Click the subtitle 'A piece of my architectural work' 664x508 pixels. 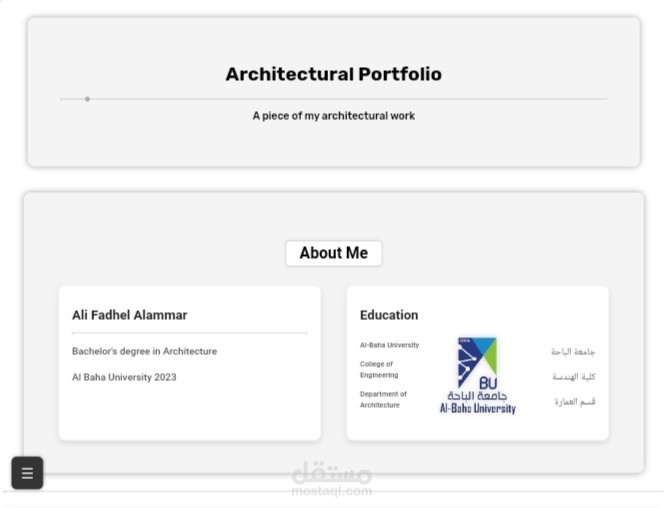point(333,116)
